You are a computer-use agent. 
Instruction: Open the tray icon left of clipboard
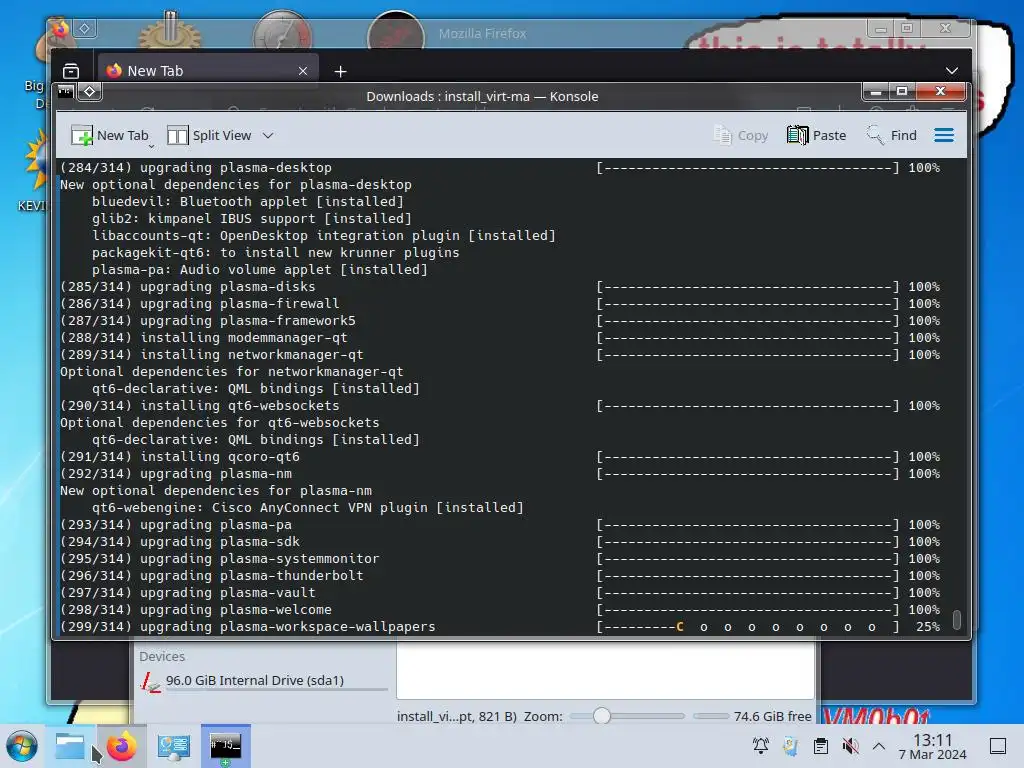point(790,745)
